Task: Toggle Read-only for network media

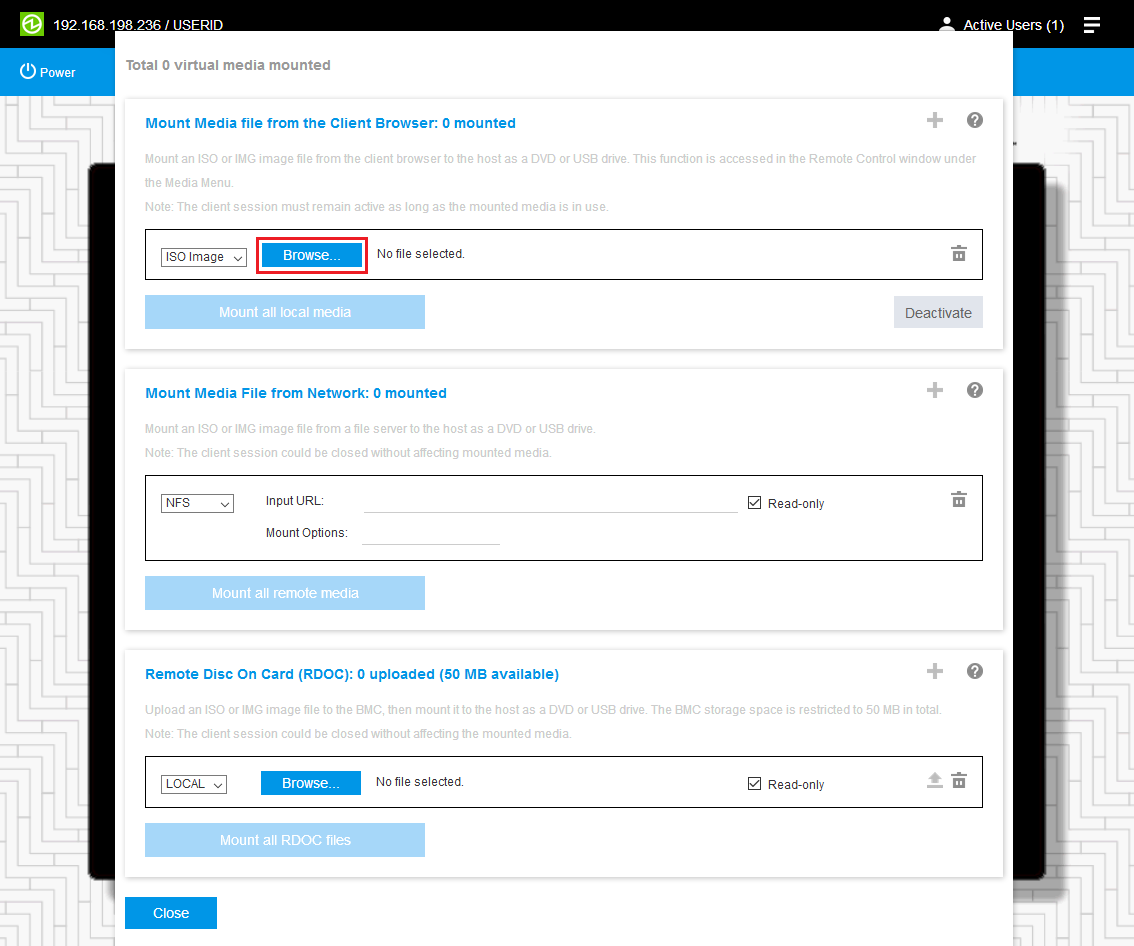Action: (x=755, y=503)
